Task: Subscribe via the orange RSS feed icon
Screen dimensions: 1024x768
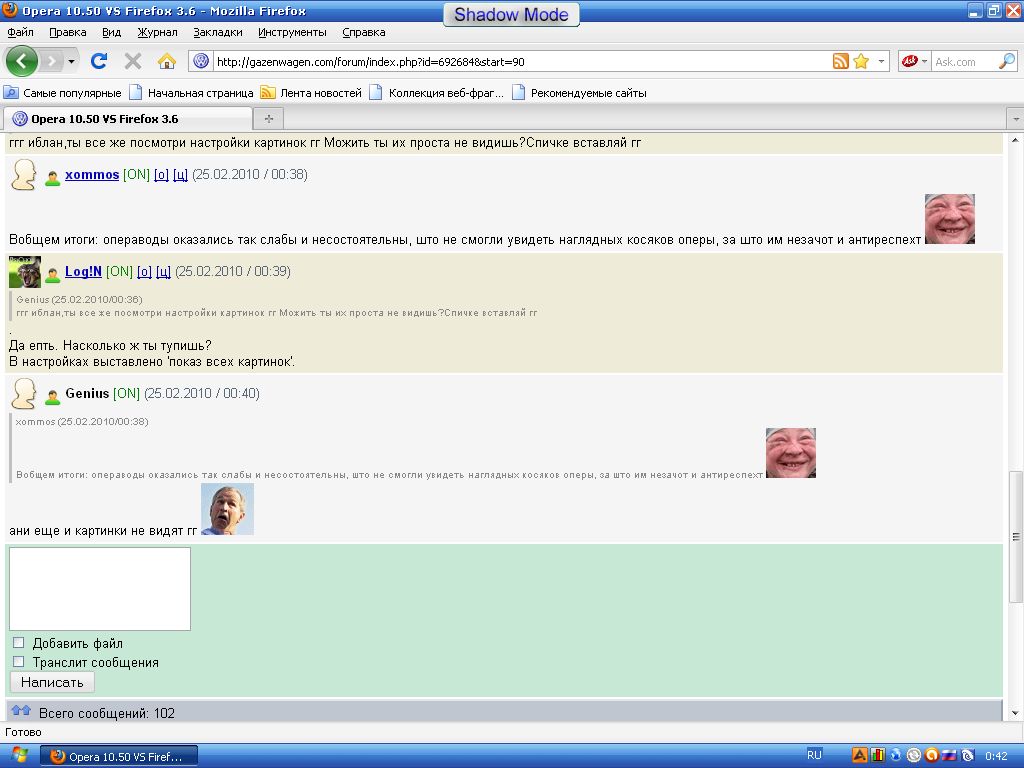Action: 840,61
